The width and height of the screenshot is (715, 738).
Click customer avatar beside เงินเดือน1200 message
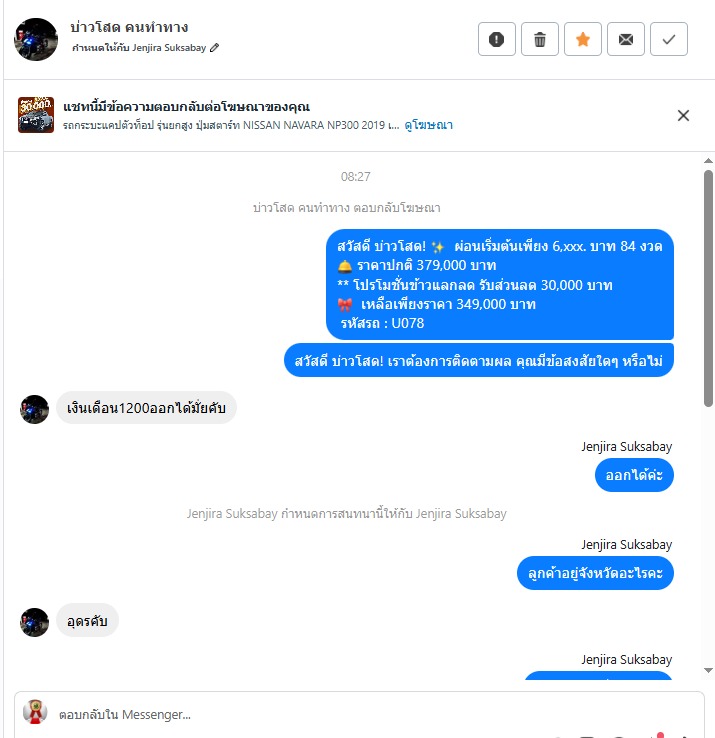(x=34, y=409)
